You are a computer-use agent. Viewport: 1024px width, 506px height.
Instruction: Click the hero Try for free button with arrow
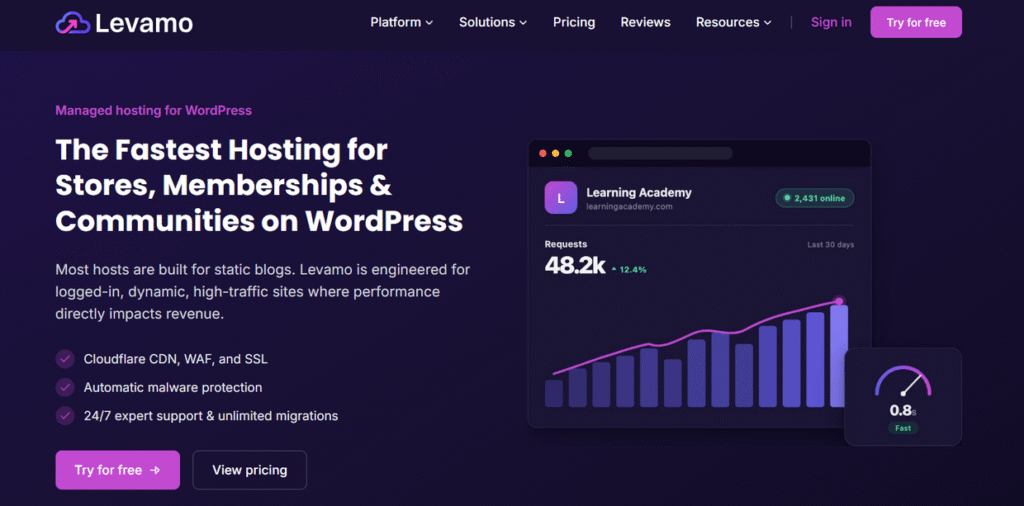[x=118, y=470]
